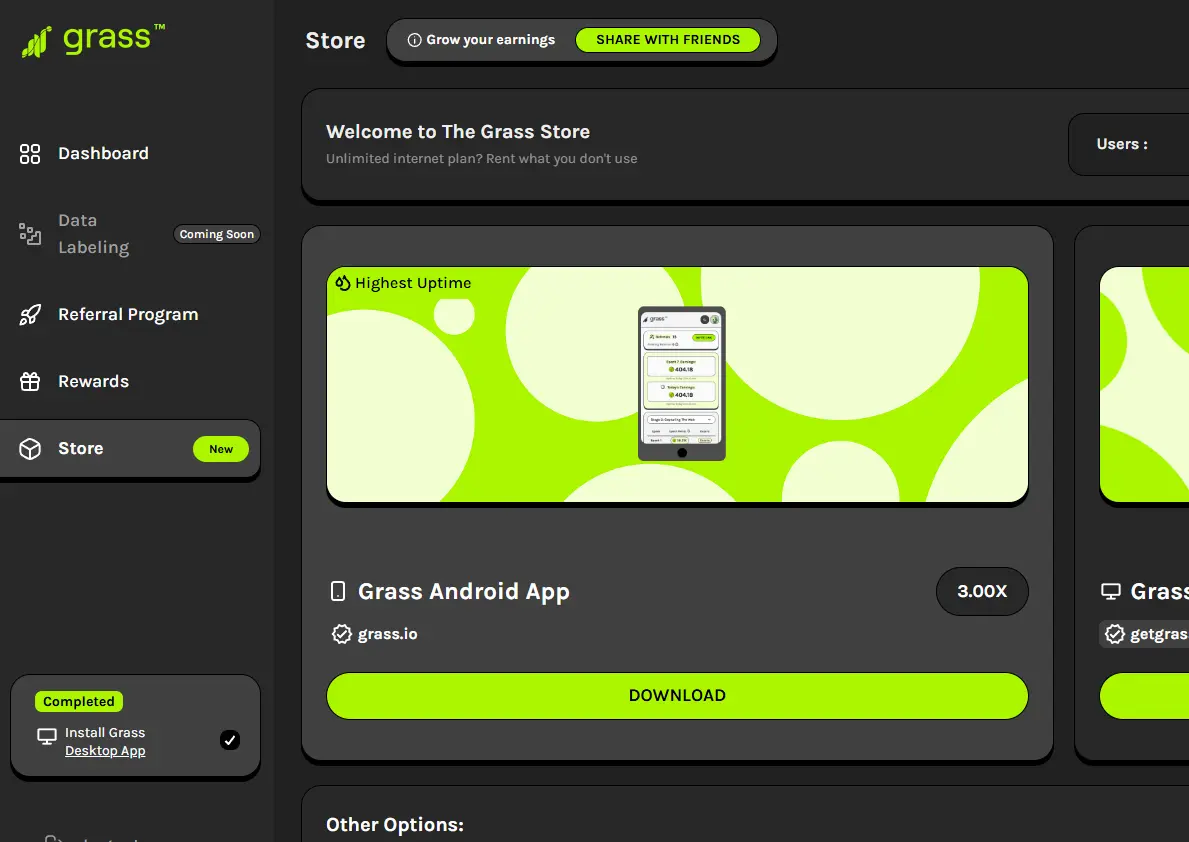
Task: Click the Data Labeling icon
Action: [x=30, y=234]
